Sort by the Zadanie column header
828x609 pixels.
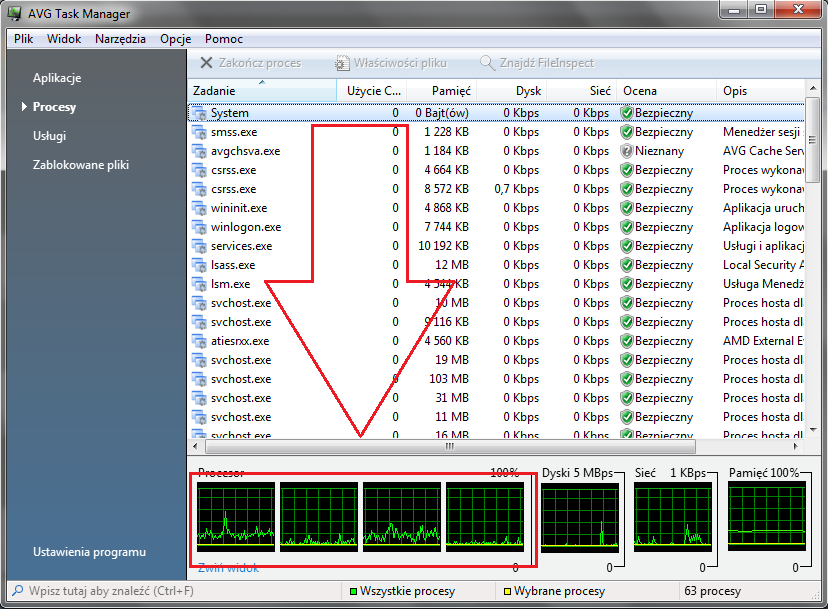(x=262, y=90)
